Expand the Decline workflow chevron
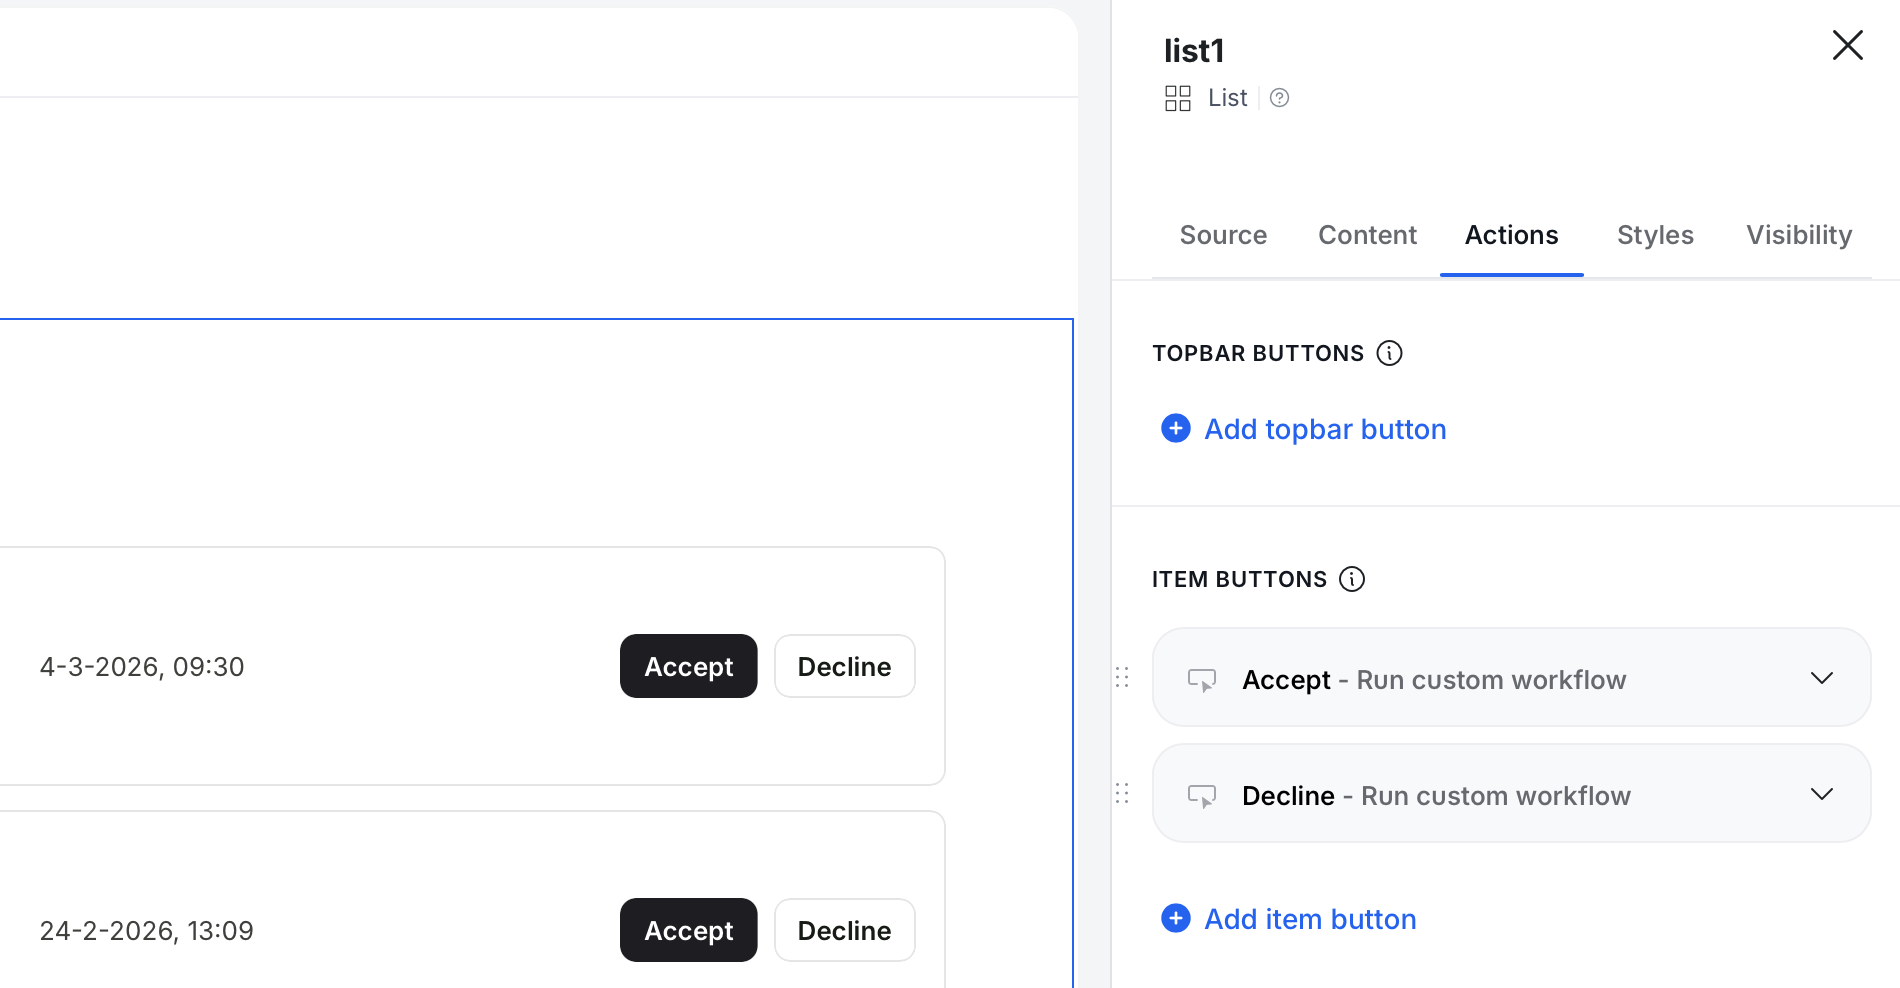 [1821, 794]
